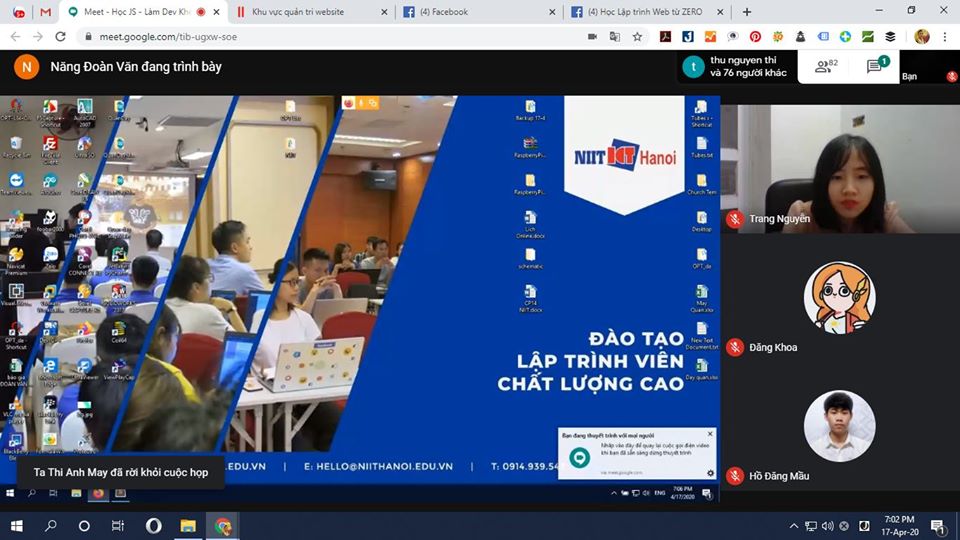Open the Google Translate icon in address bar
960x540 pixels.
coord(615,37)
